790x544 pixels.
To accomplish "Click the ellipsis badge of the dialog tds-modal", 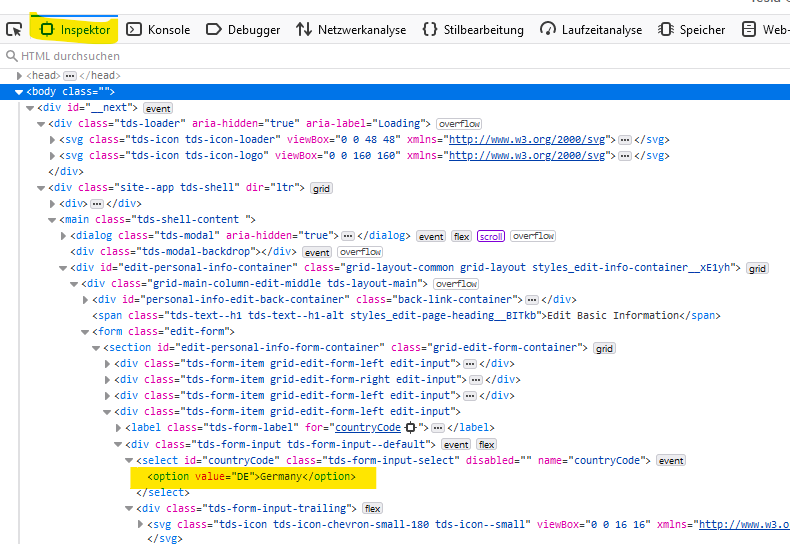I will [x=348, y=236].
